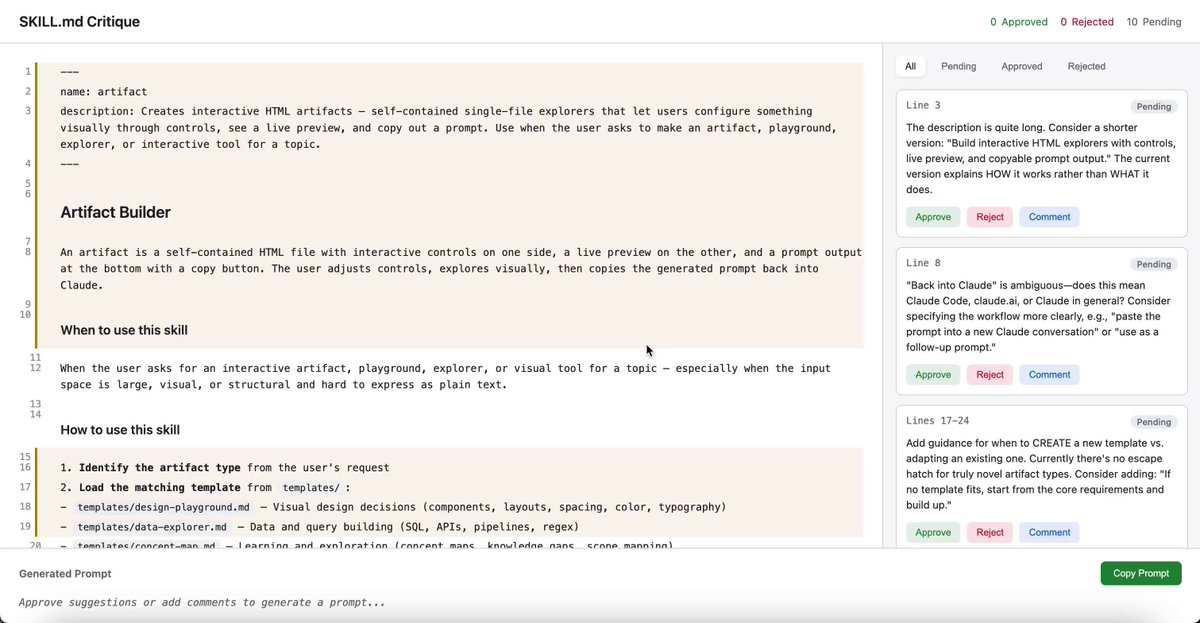Click the 'Line 3' card heading

click(x=923, y=106)
